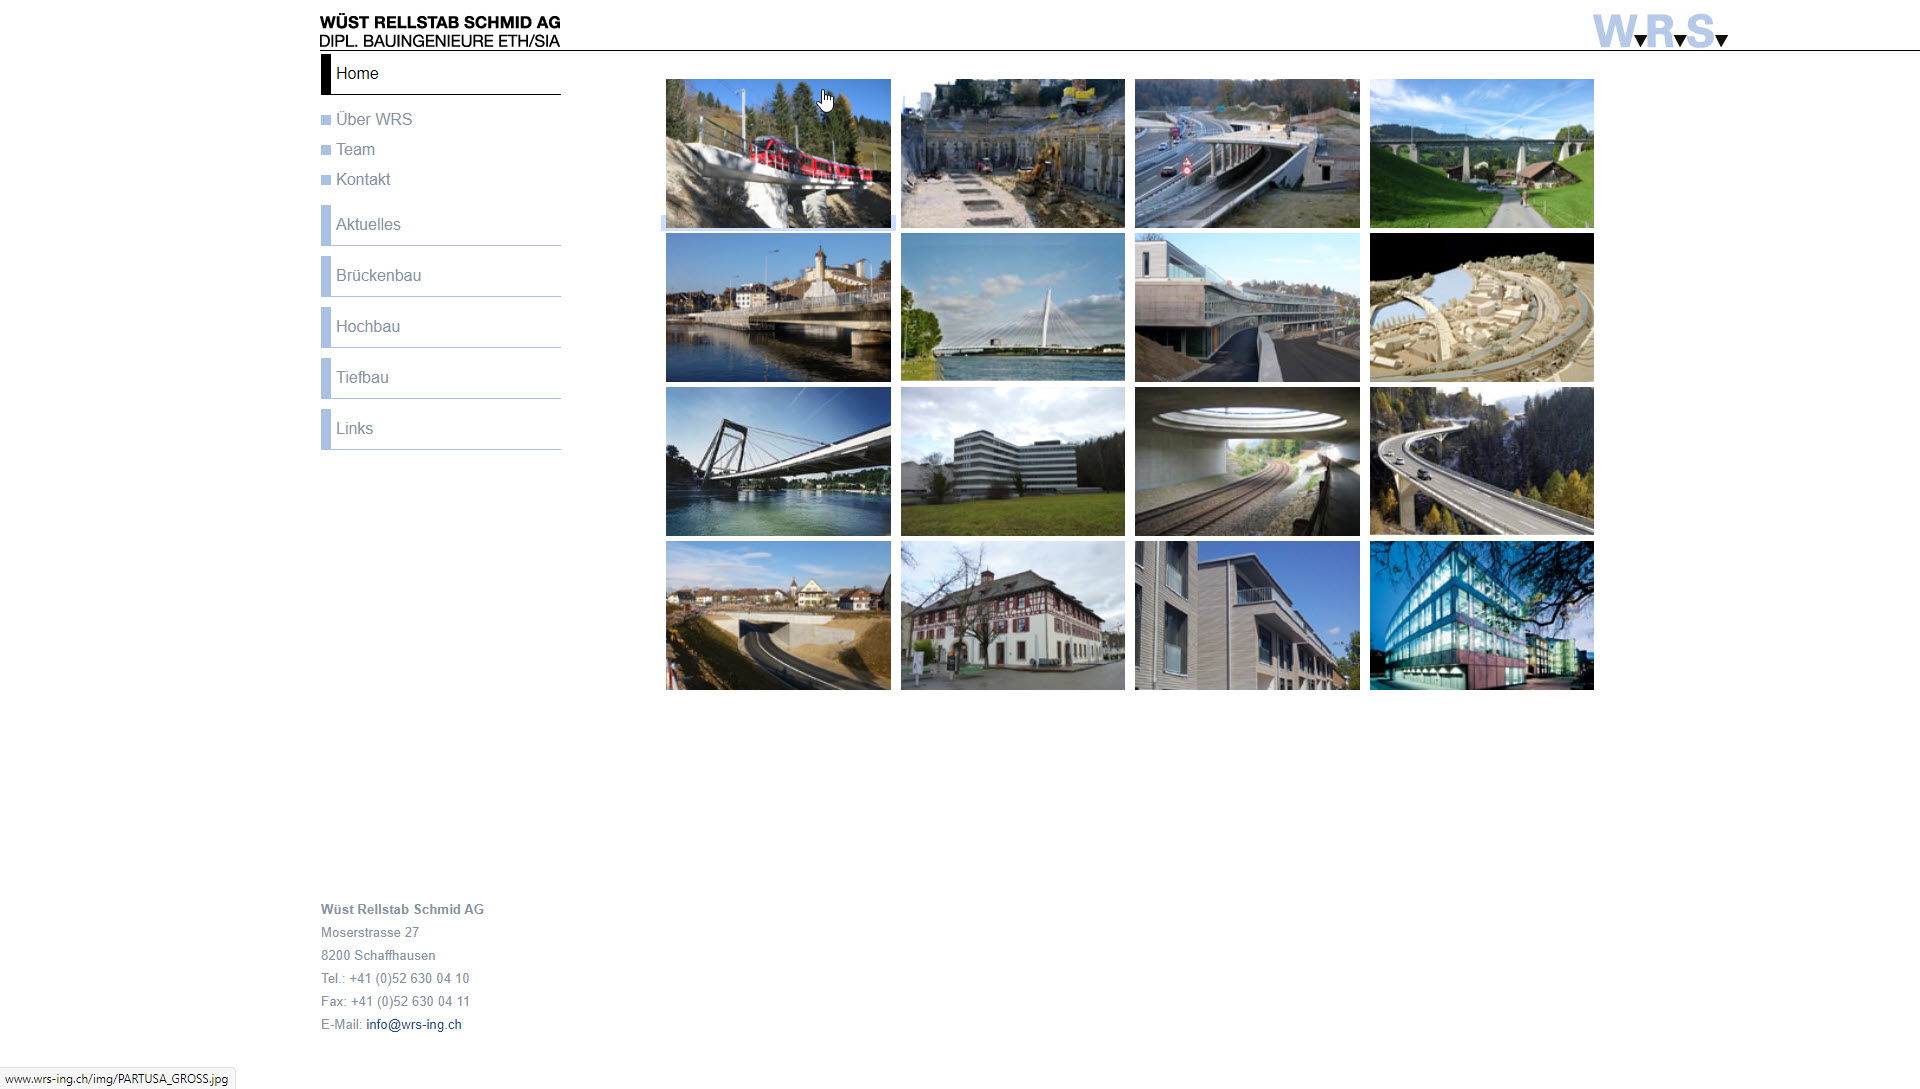This screenshot has width=1920, height=1089.
Task: Navigate to the Links section tab
Action: tap(353, 428)
